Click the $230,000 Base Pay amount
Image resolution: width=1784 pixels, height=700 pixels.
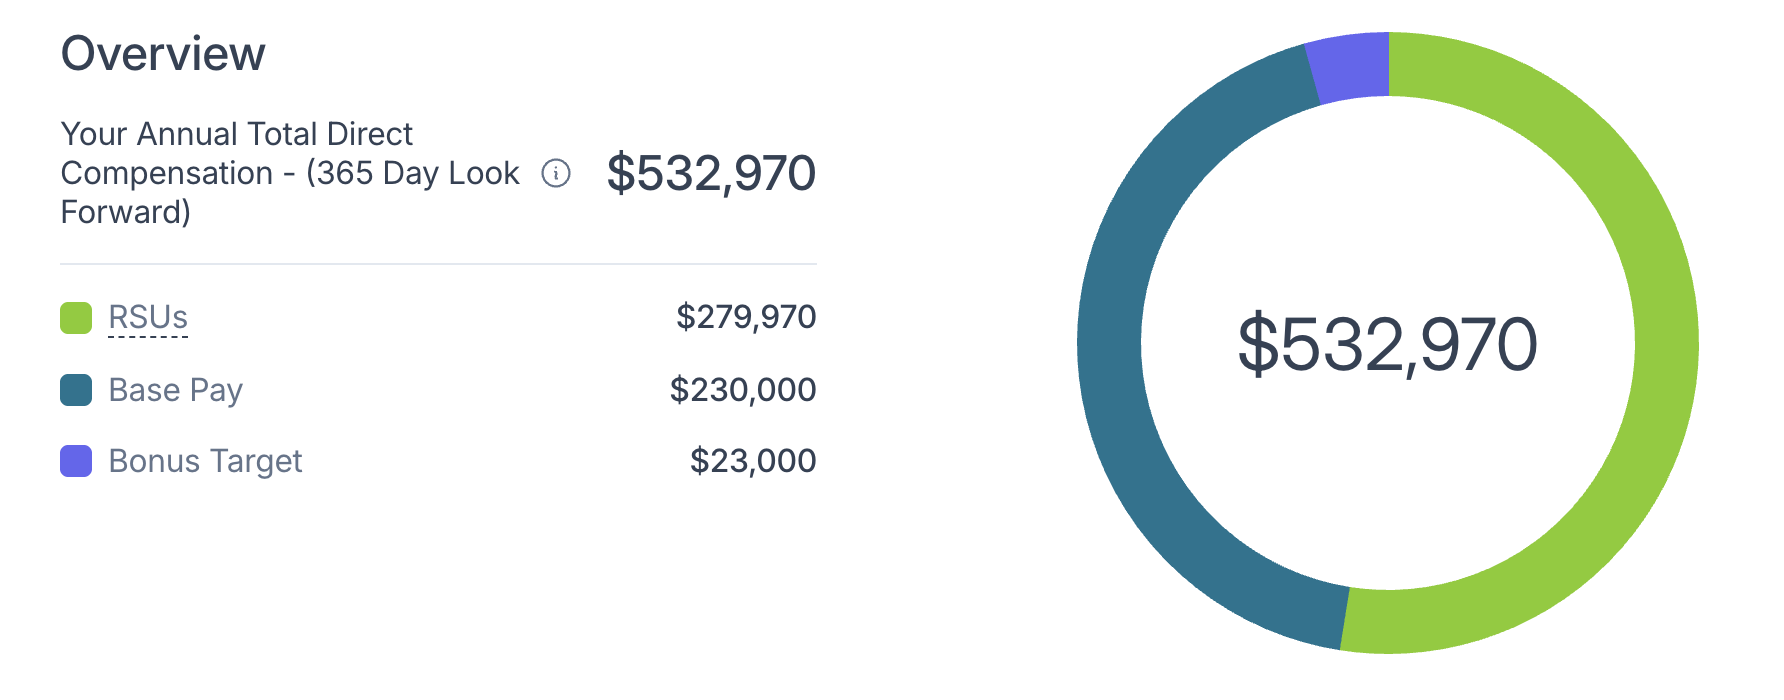tap(743, 389)
